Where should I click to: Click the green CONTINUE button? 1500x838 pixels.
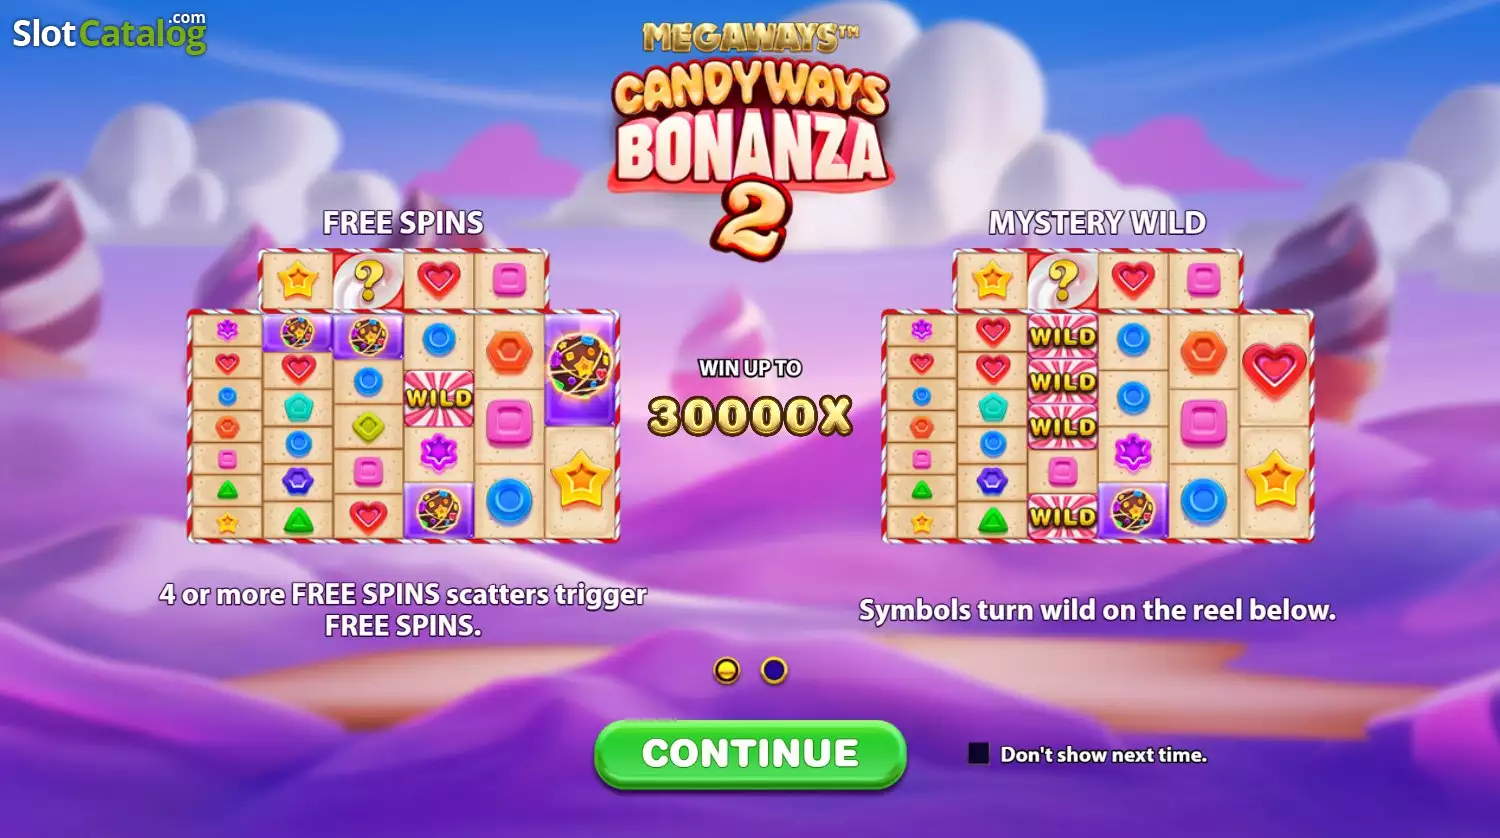tap(750, 754)
